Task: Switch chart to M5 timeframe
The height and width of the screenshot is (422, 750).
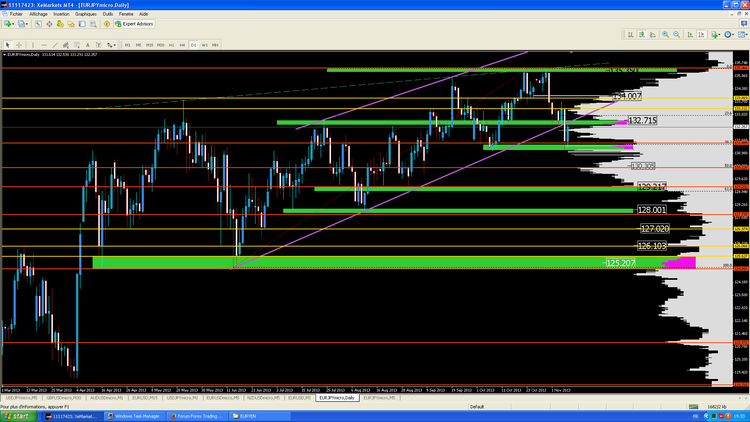Action: (x=138, y=45)
